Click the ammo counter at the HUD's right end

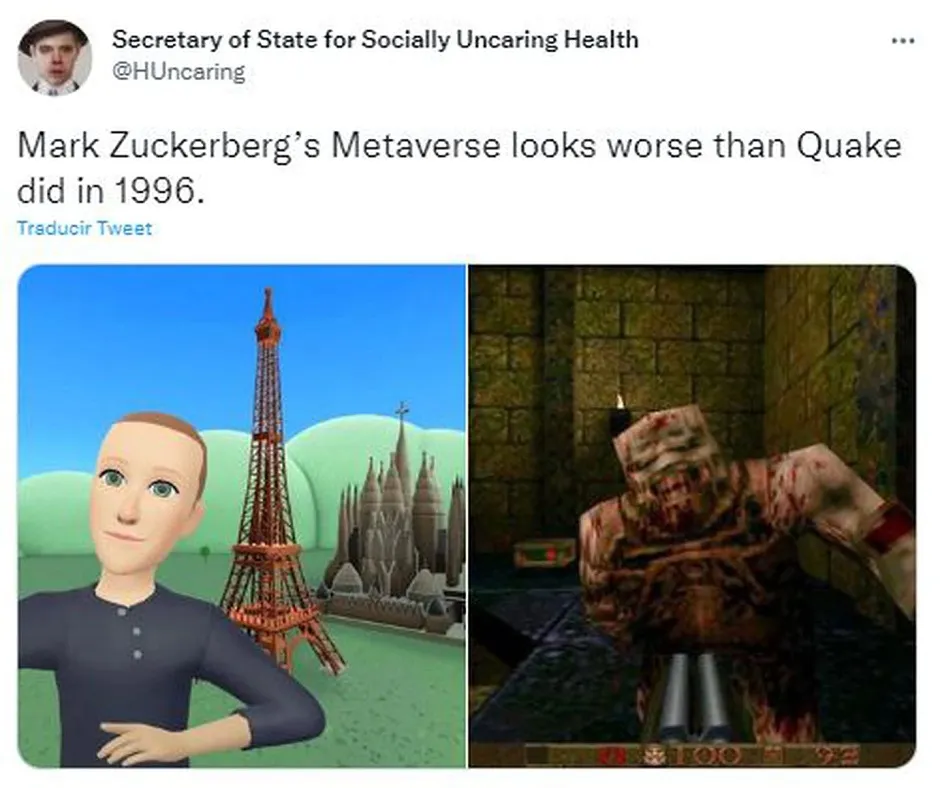(838, 756)
